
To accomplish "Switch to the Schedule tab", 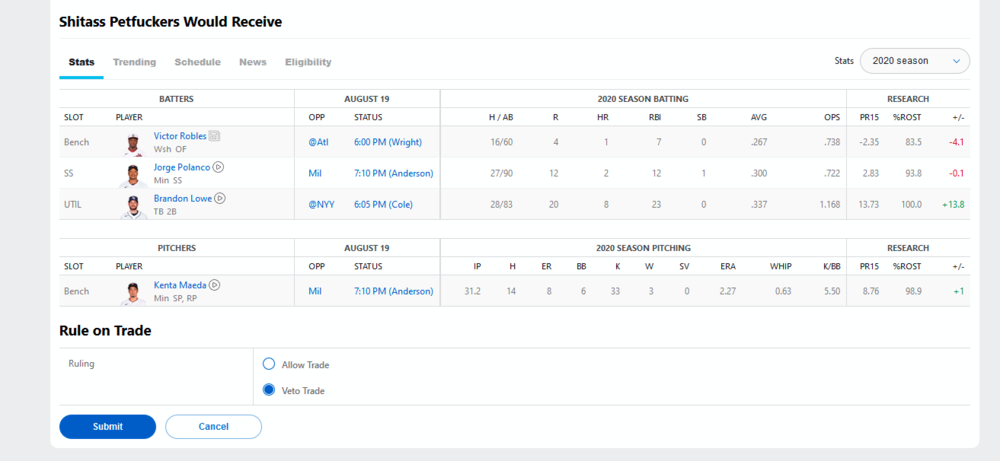I will pos(197,62).
